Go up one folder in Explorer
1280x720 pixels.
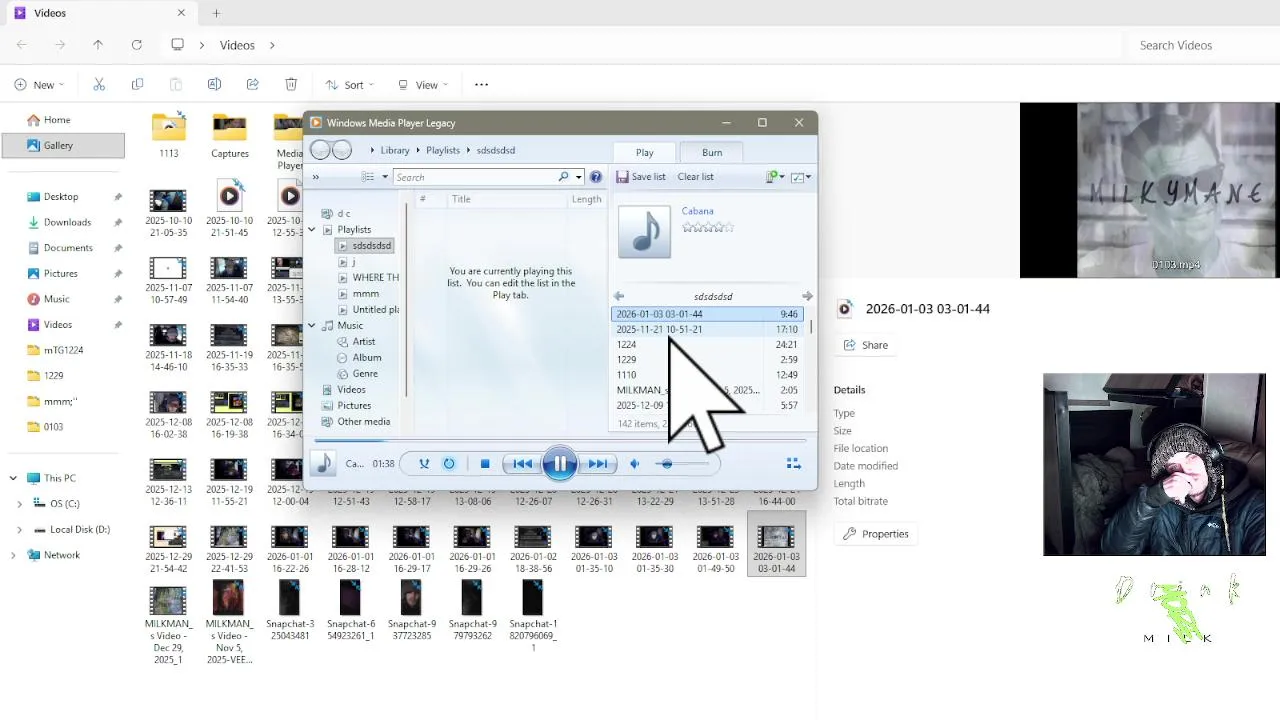98,45
